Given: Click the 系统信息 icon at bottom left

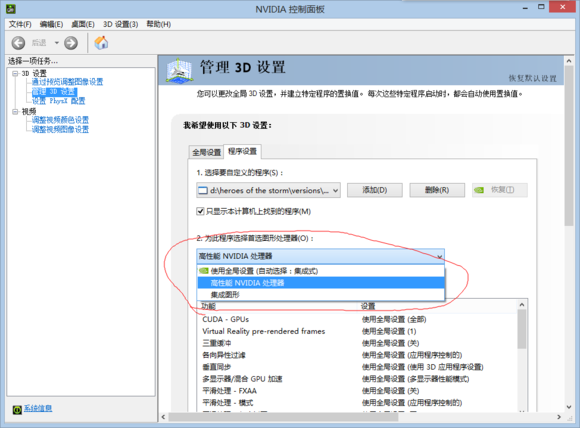Looking at the screenshot, I should point(17,409).
